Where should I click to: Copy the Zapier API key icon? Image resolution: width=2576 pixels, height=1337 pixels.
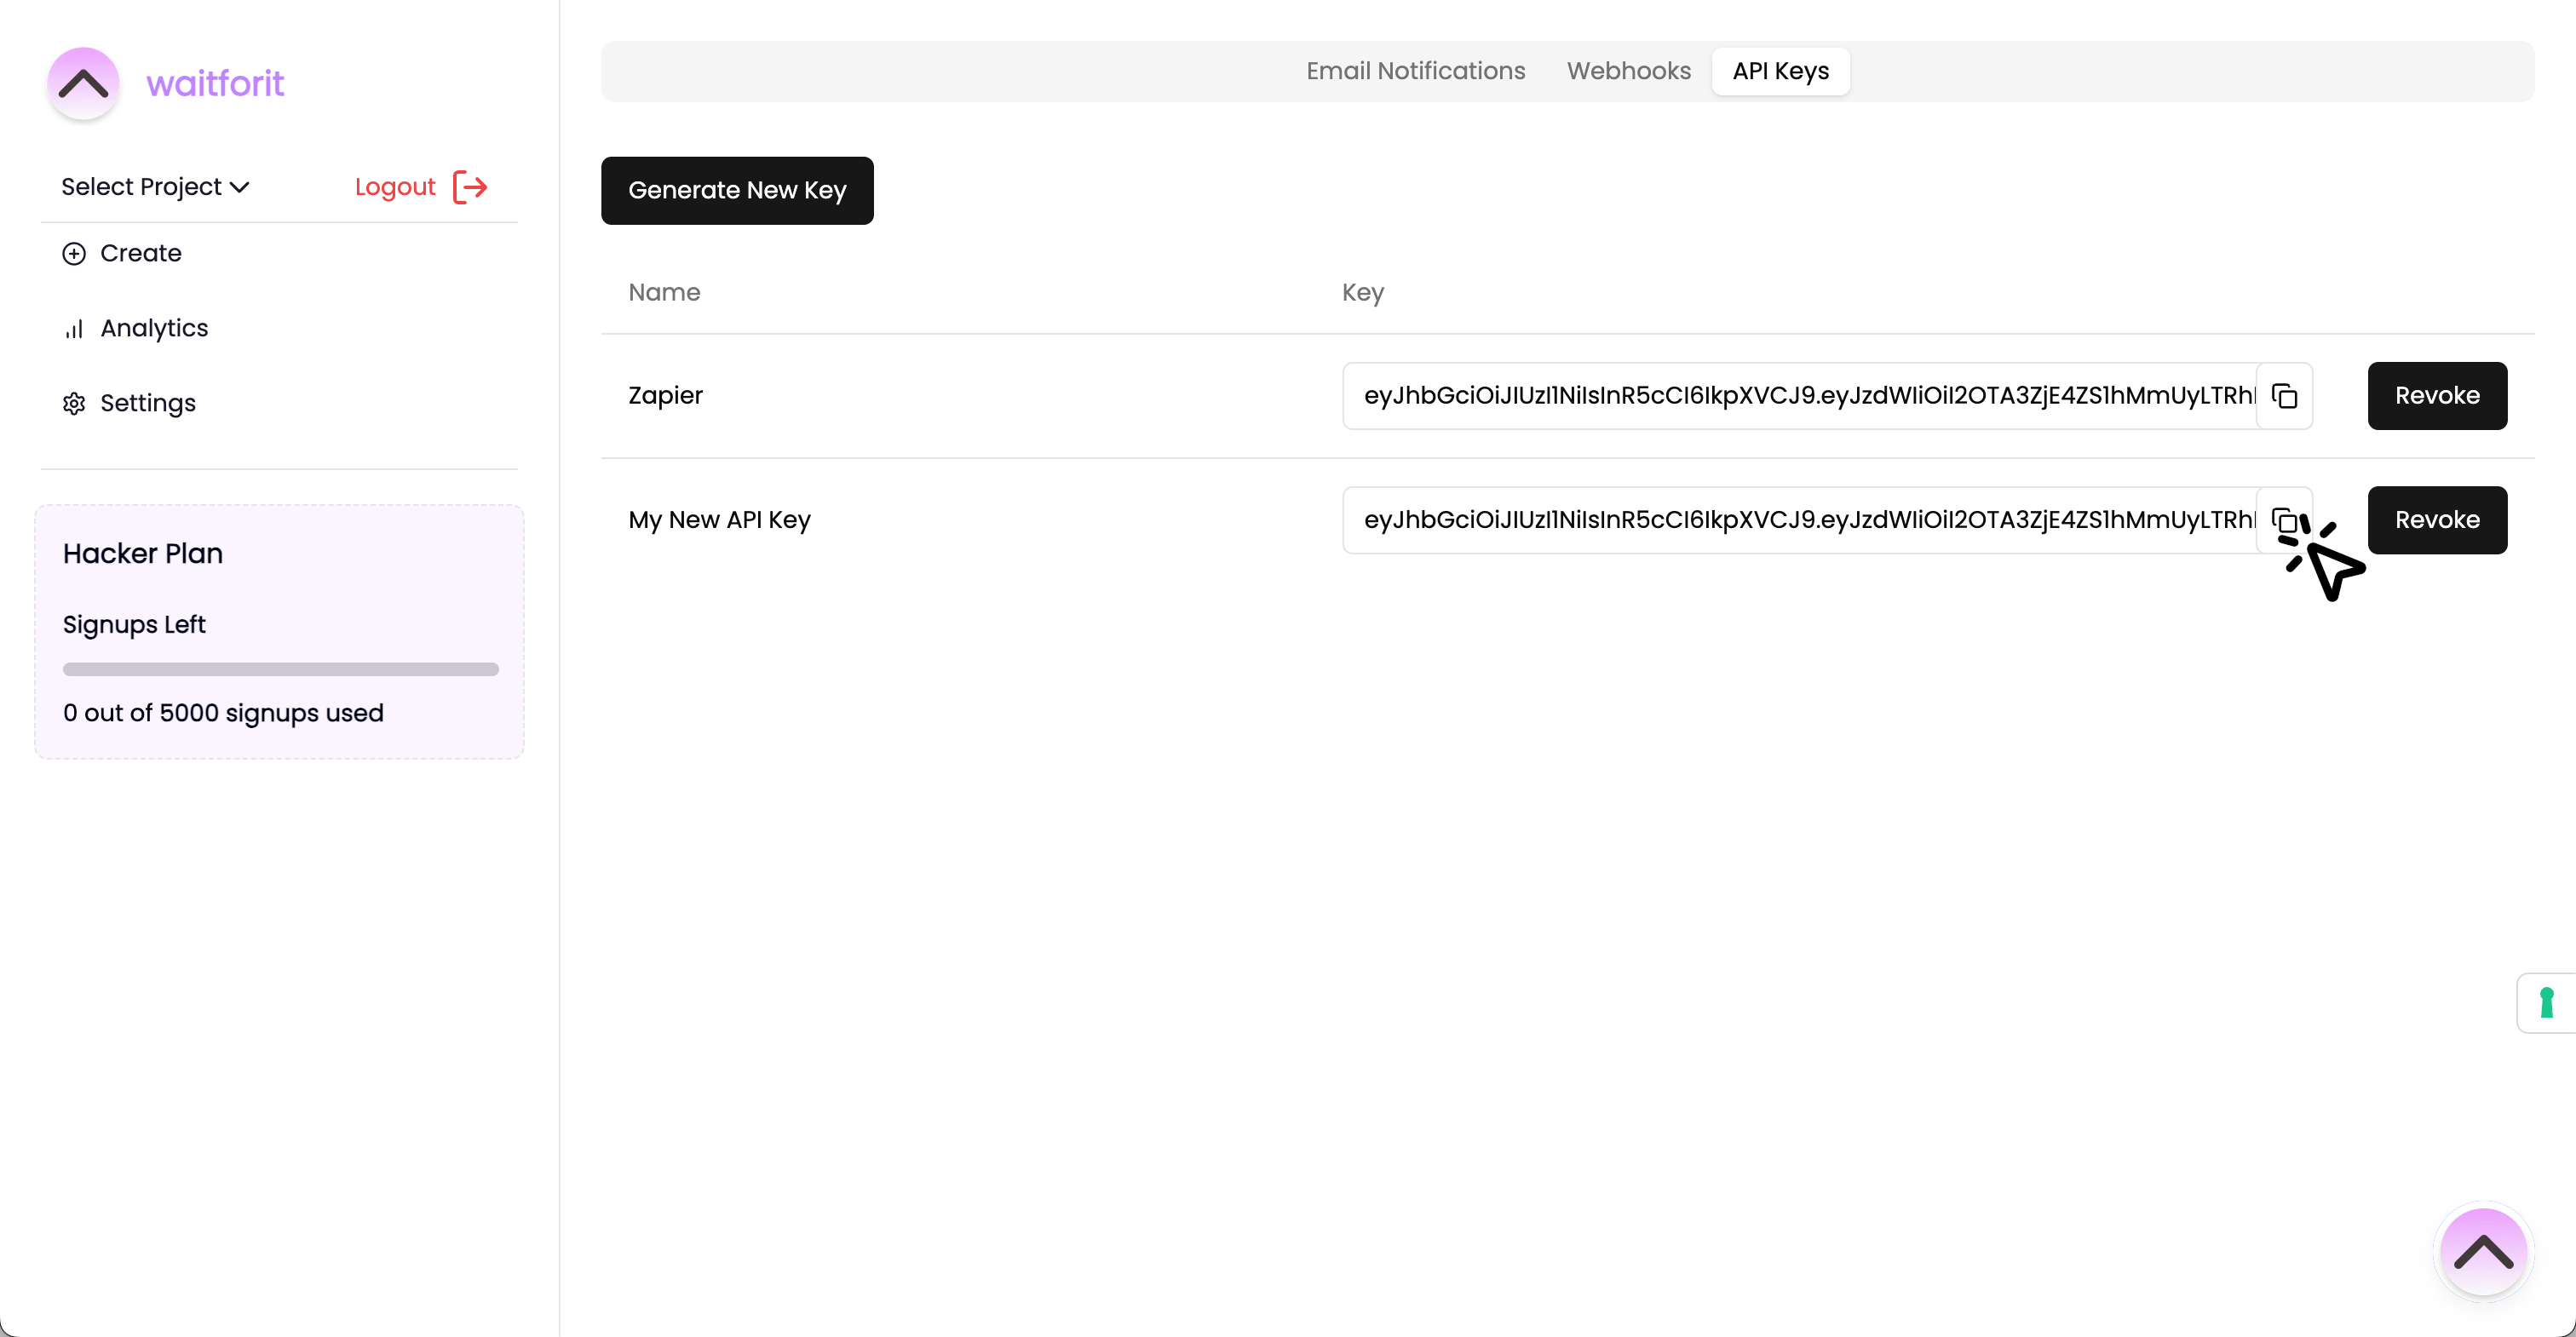point(2285,395)
